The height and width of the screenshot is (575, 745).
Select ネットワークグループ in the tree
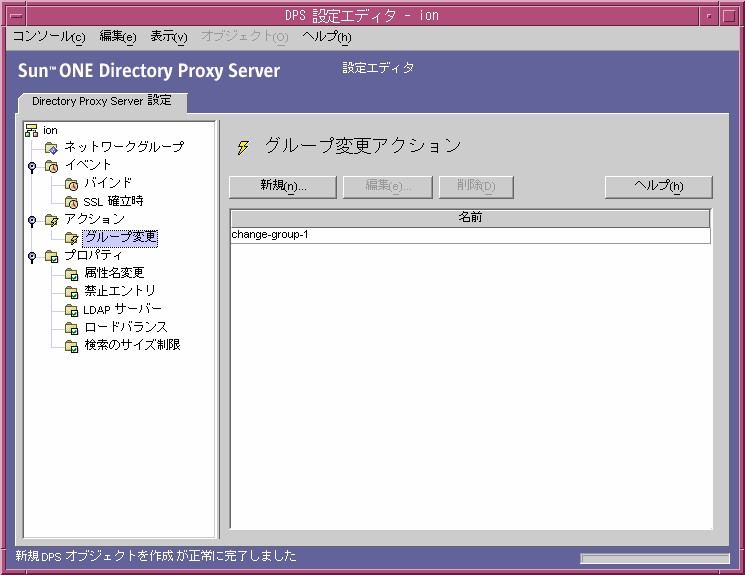(124, 147)
